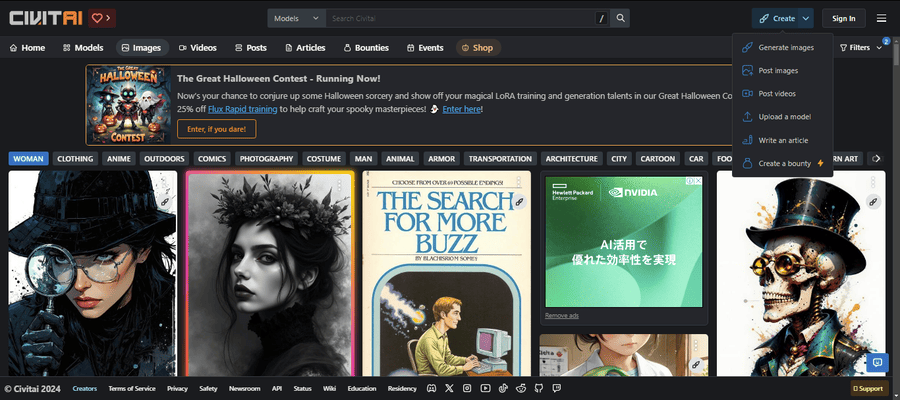Viewport: 900px width, 400px height.
Task: Click the lightning bolt beside Create a bounty
Action: click(x=820, y=164)
